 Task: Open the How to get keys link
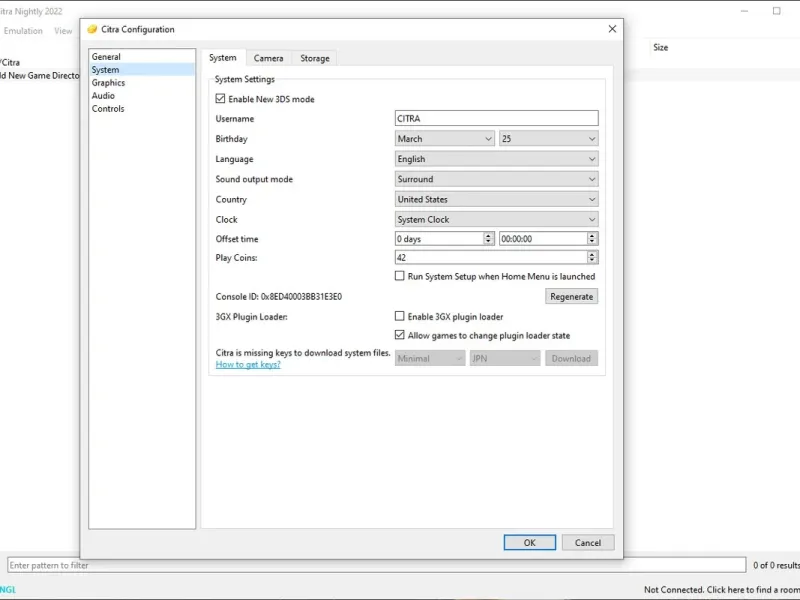click(248, 364)
